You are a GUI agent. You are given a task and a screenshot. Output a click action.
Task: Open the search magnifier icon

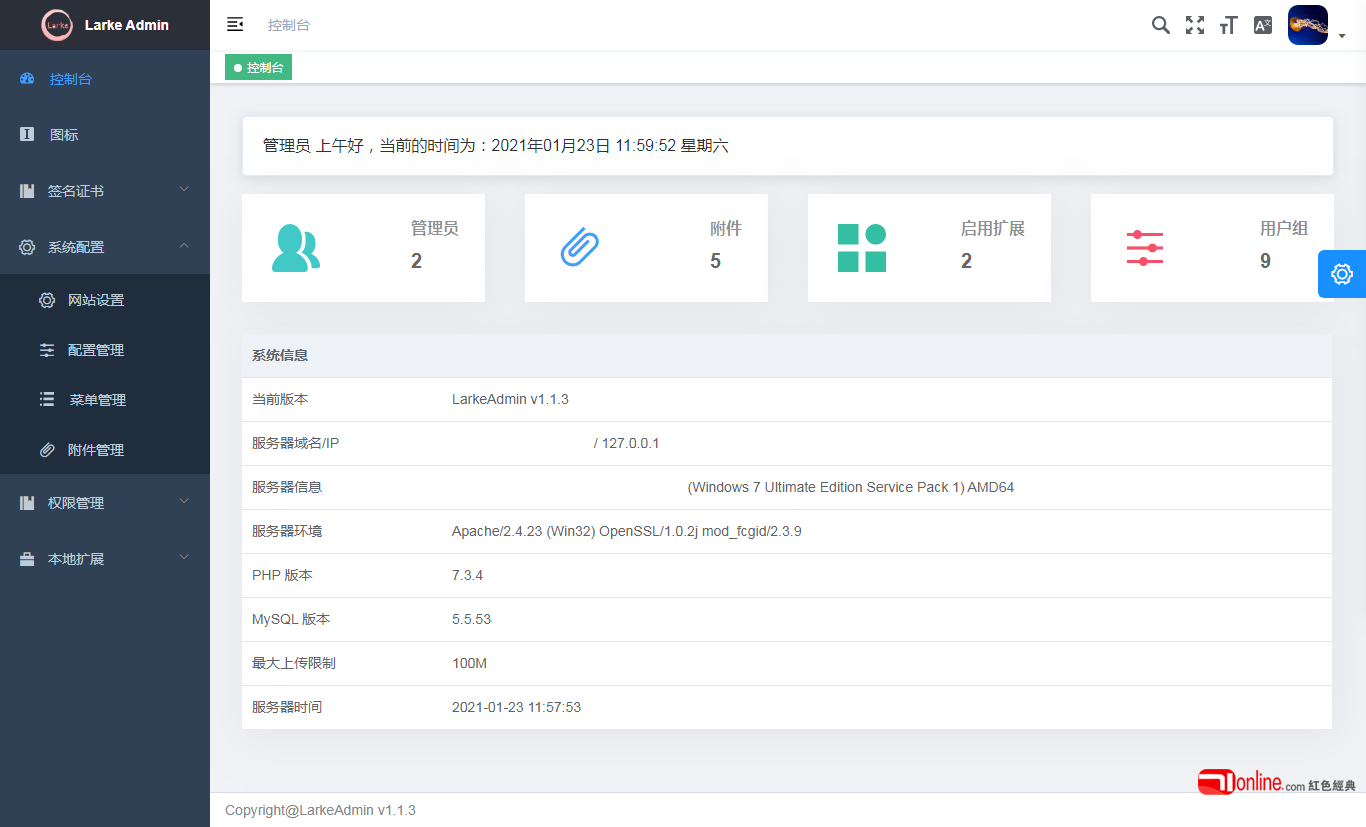click(1160, 25)
